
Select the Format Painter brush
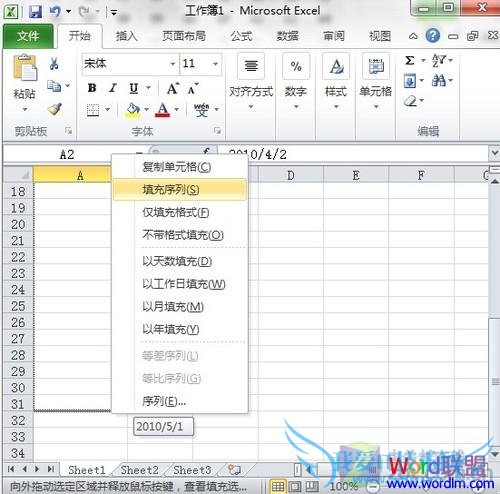click(x=55, y=108)
